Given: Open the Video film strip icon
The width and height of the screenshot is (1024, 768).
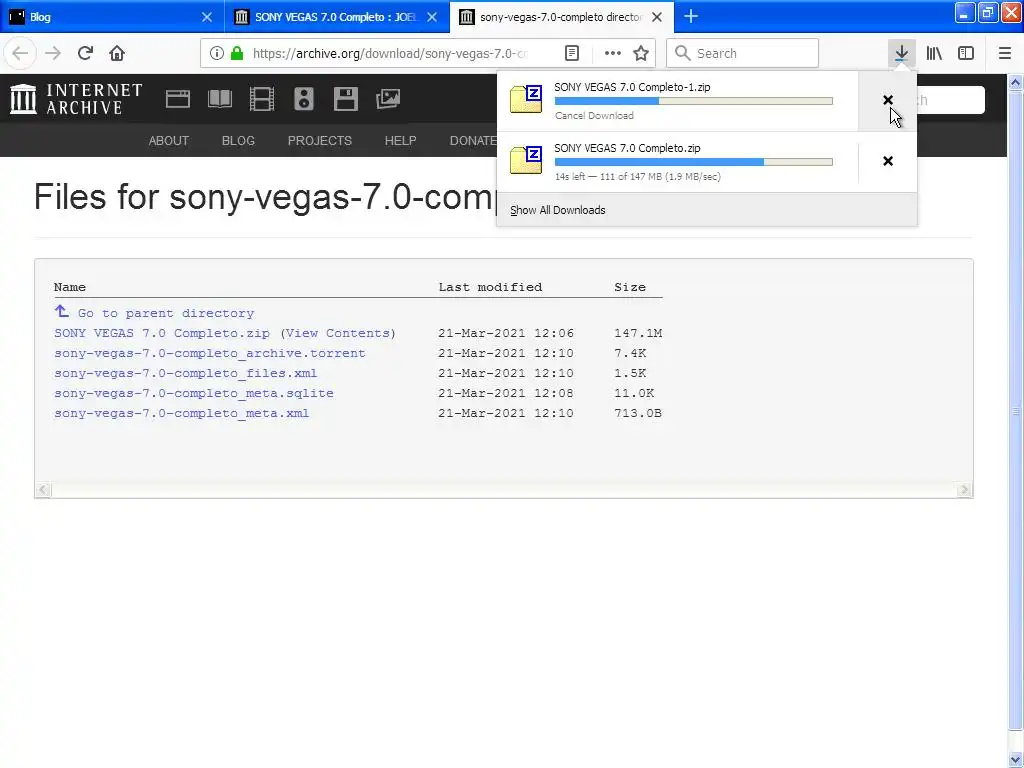Looking at the screenshot, I should pyautogui.click(x=262, y=99).
